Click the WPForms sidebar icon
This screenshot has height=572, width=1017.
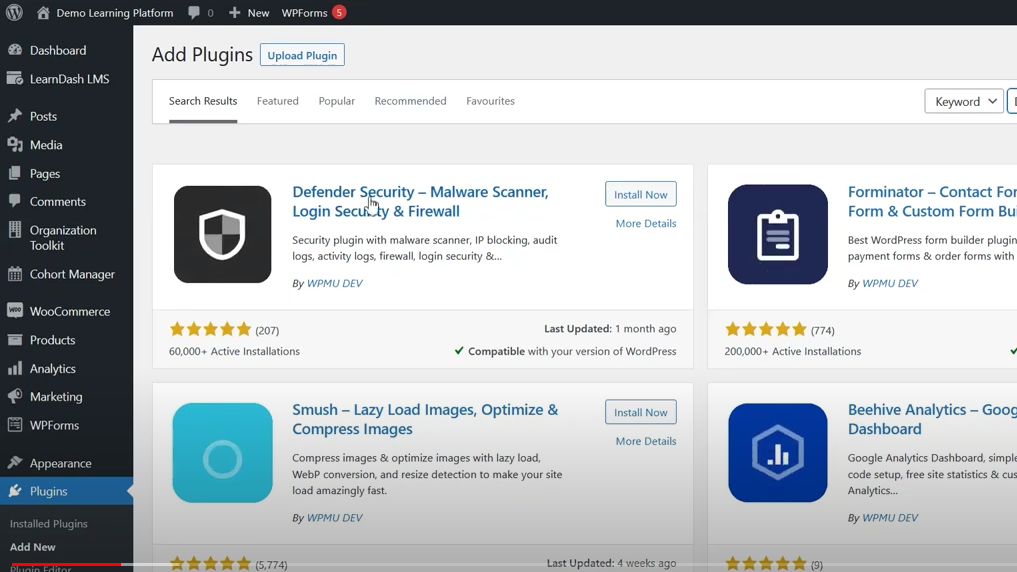pos(15,425)
